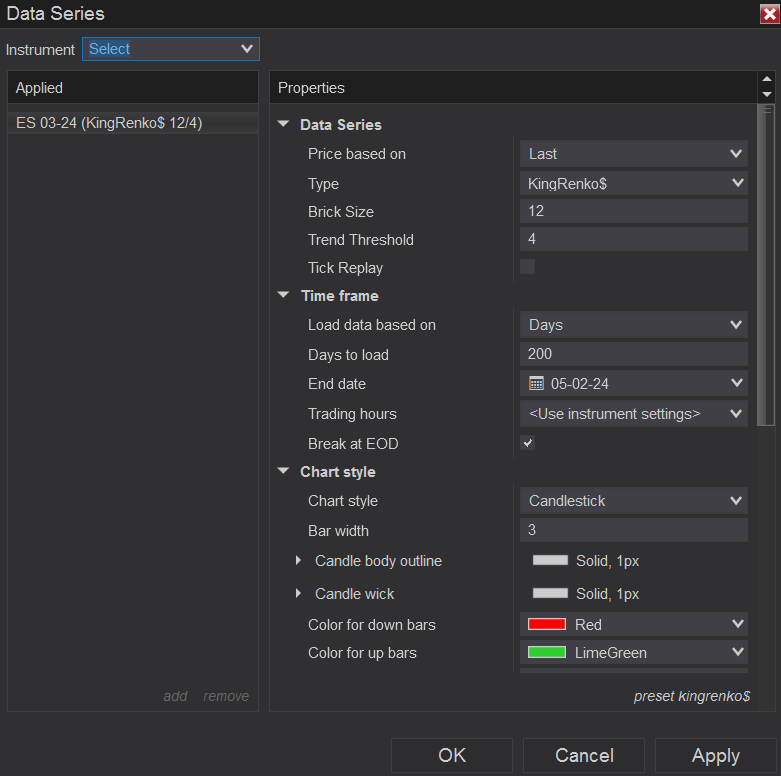Open the Instrument Select dropdown
Viewport: 781px width, 776px height.
coord(171,49)
